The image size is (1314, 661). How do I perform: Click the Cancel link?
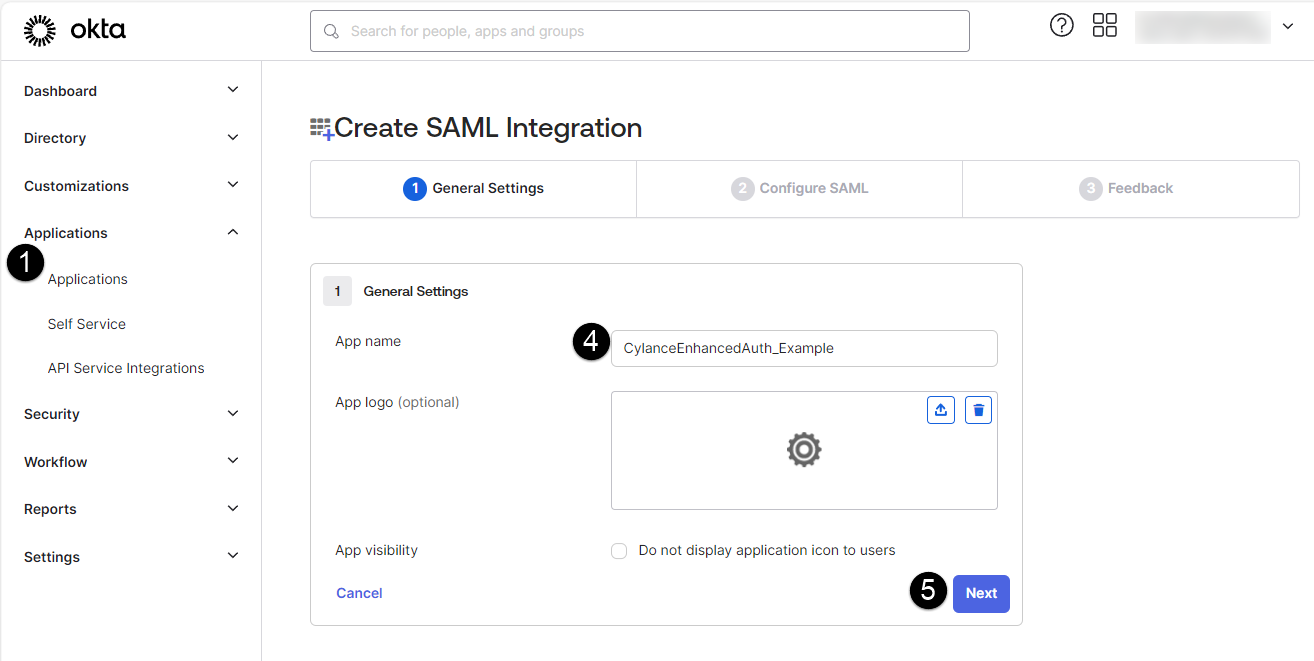359,593
